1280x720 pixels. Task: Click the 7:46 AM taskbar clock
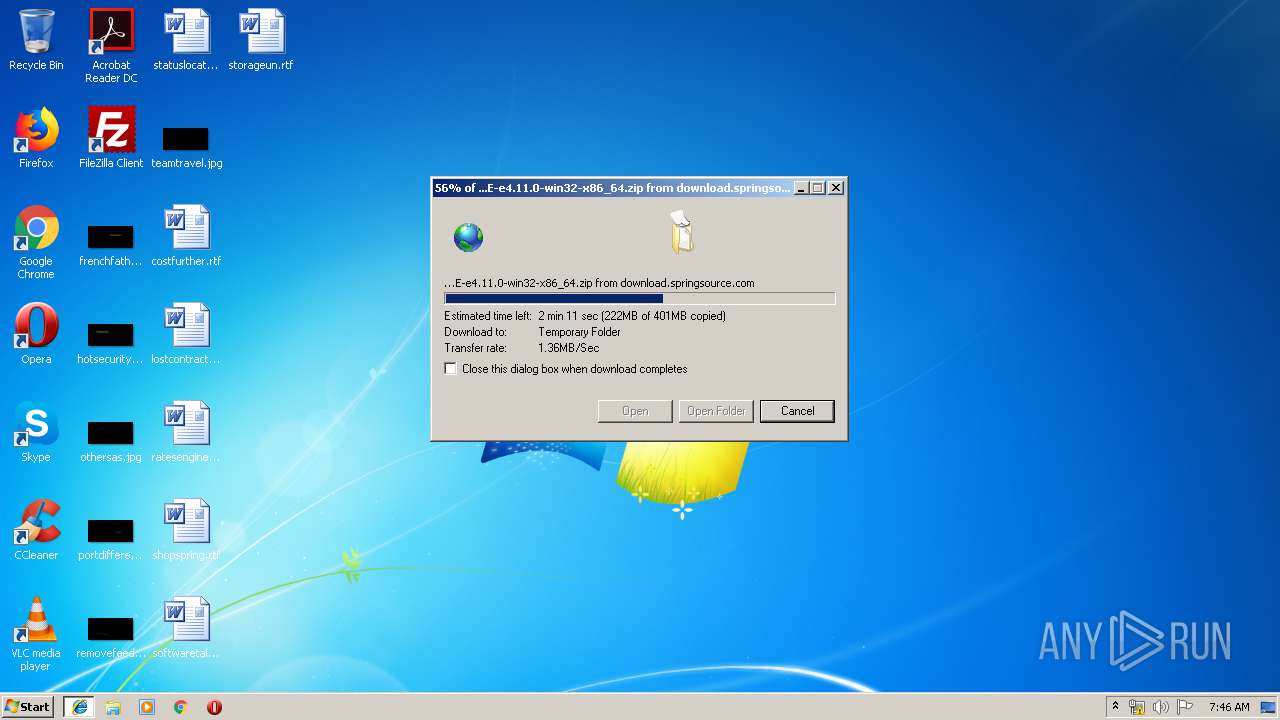1229,707
